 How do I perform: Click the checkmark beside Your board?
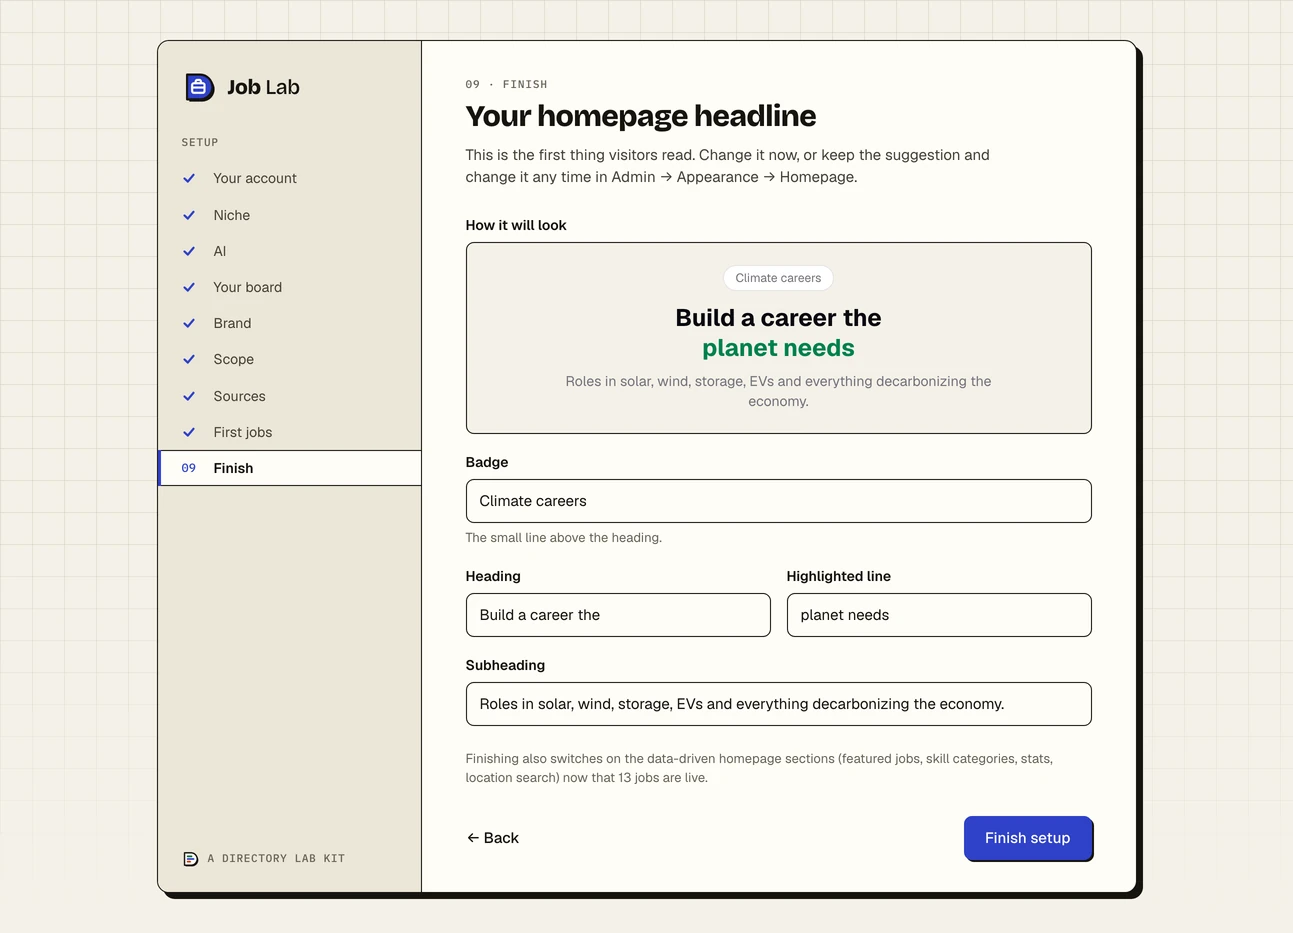tap(189, 287)
